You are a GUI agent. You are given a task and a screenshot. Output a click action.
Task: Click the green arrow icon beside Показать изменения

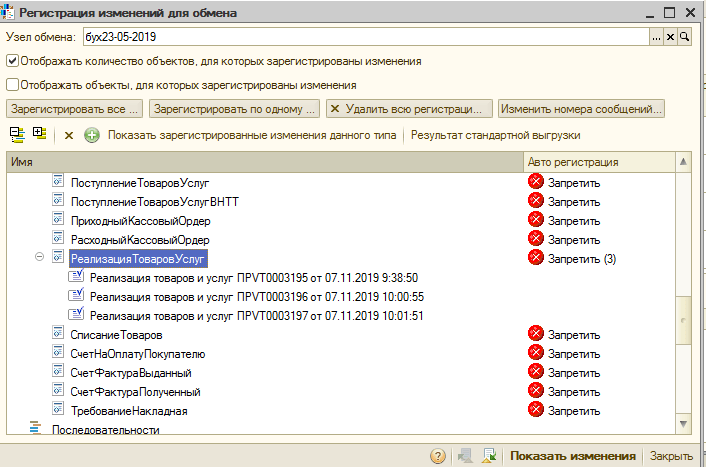tap(489, 456)
